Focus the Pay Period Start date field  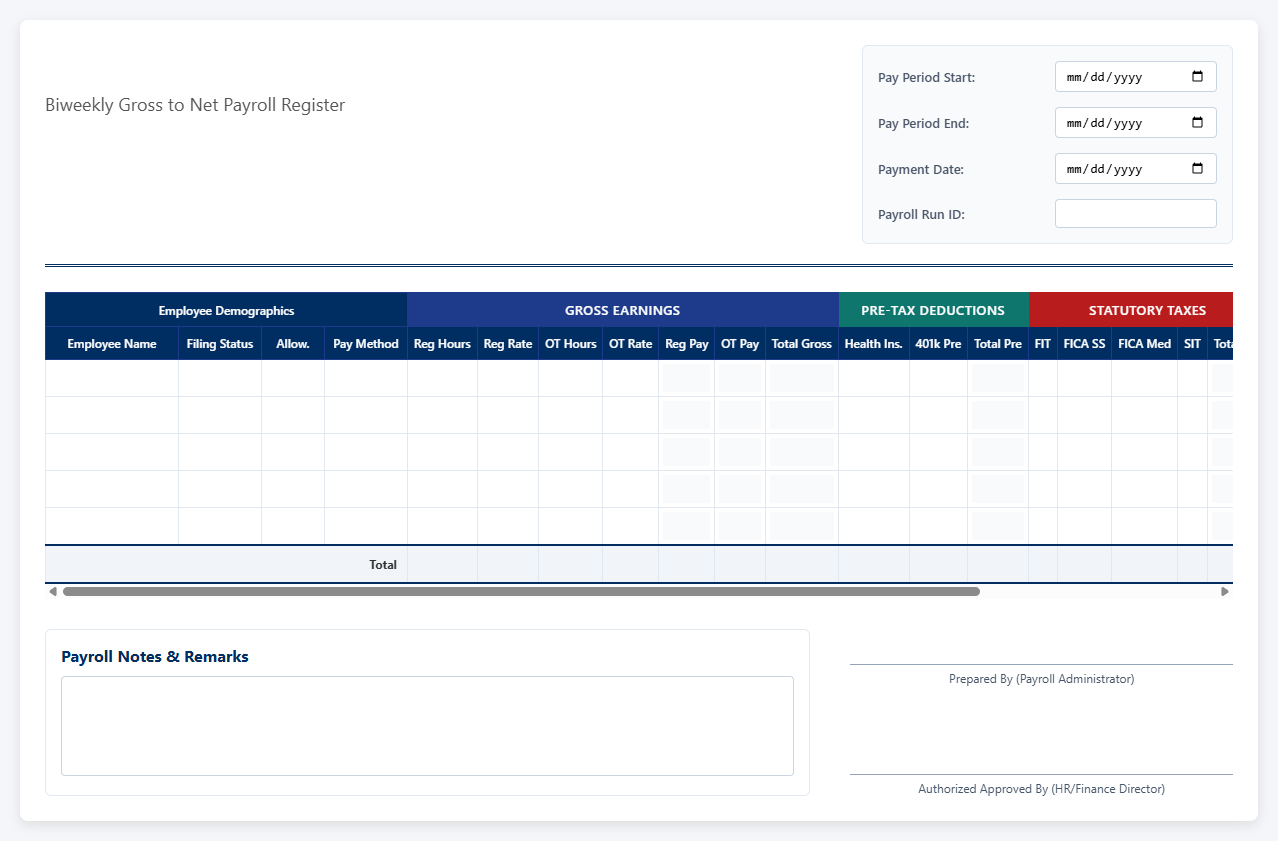(x=1135, y=77)
